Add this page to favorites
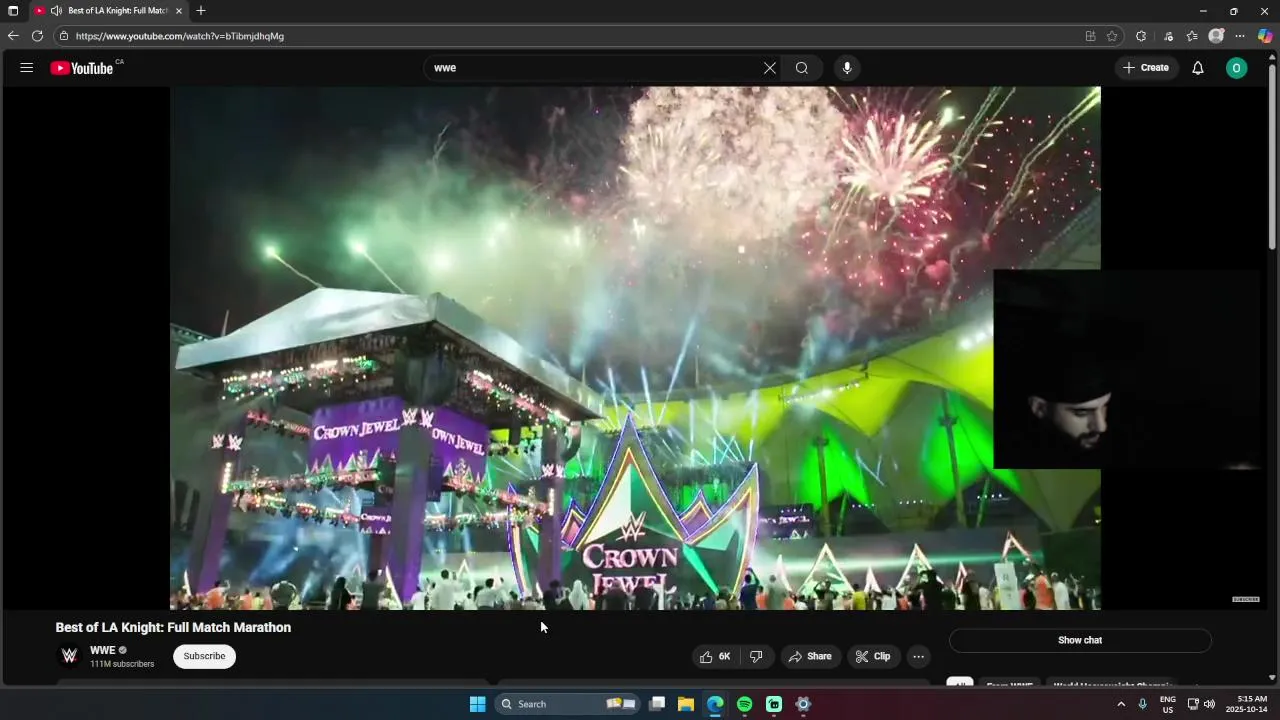The image size is (1280, 720). click(x=1112, y=36)
